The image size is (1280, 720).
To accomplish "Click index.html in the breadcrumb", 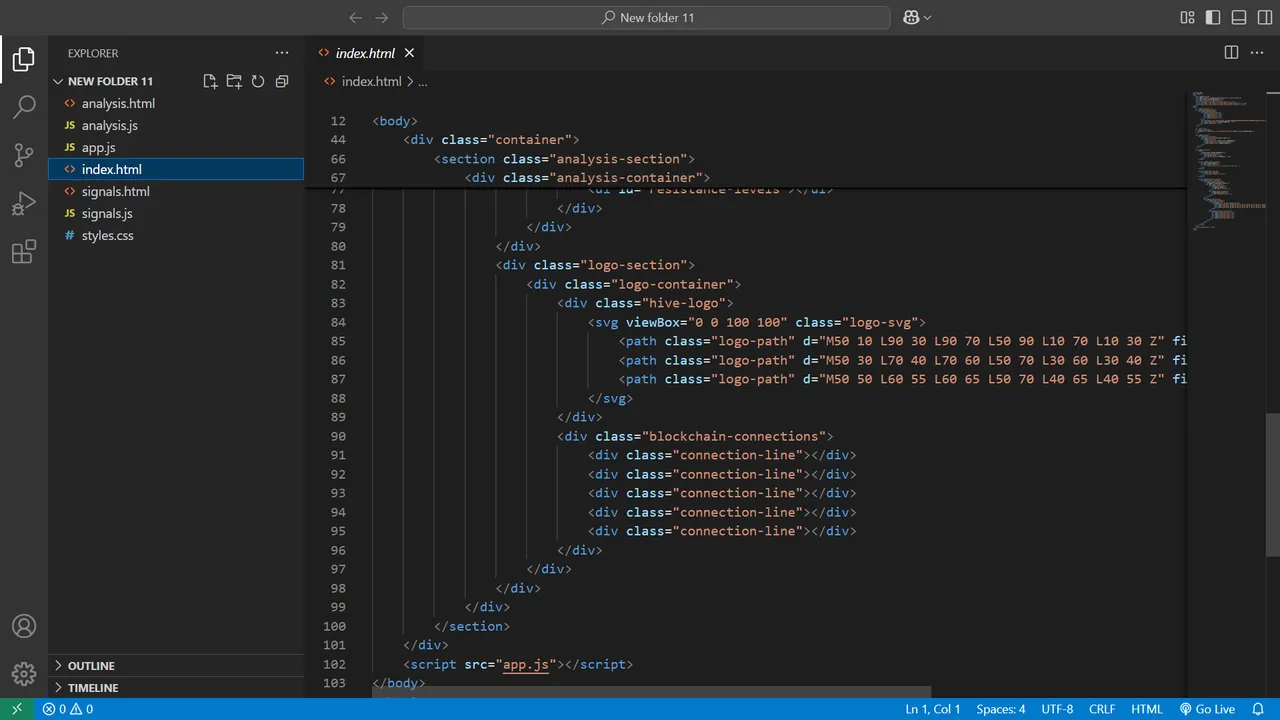I will (371, 82).
